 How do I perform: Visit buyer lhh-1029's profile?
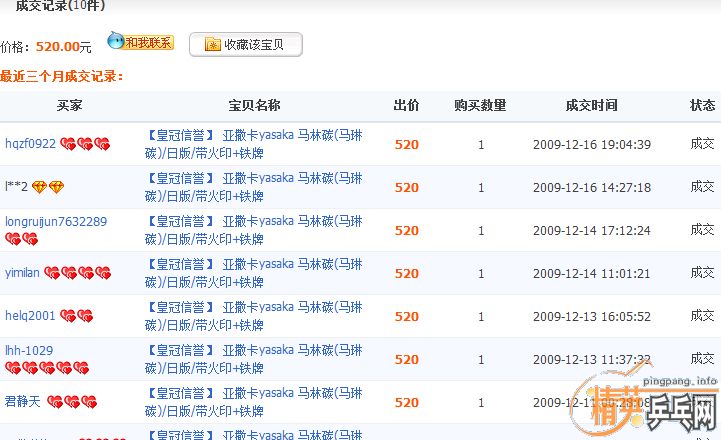[29, 351]
